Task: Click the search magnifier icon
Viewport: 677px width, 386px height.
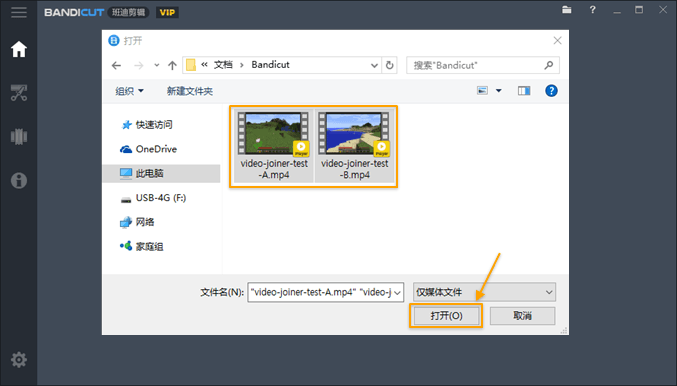Action: (548, 65)
